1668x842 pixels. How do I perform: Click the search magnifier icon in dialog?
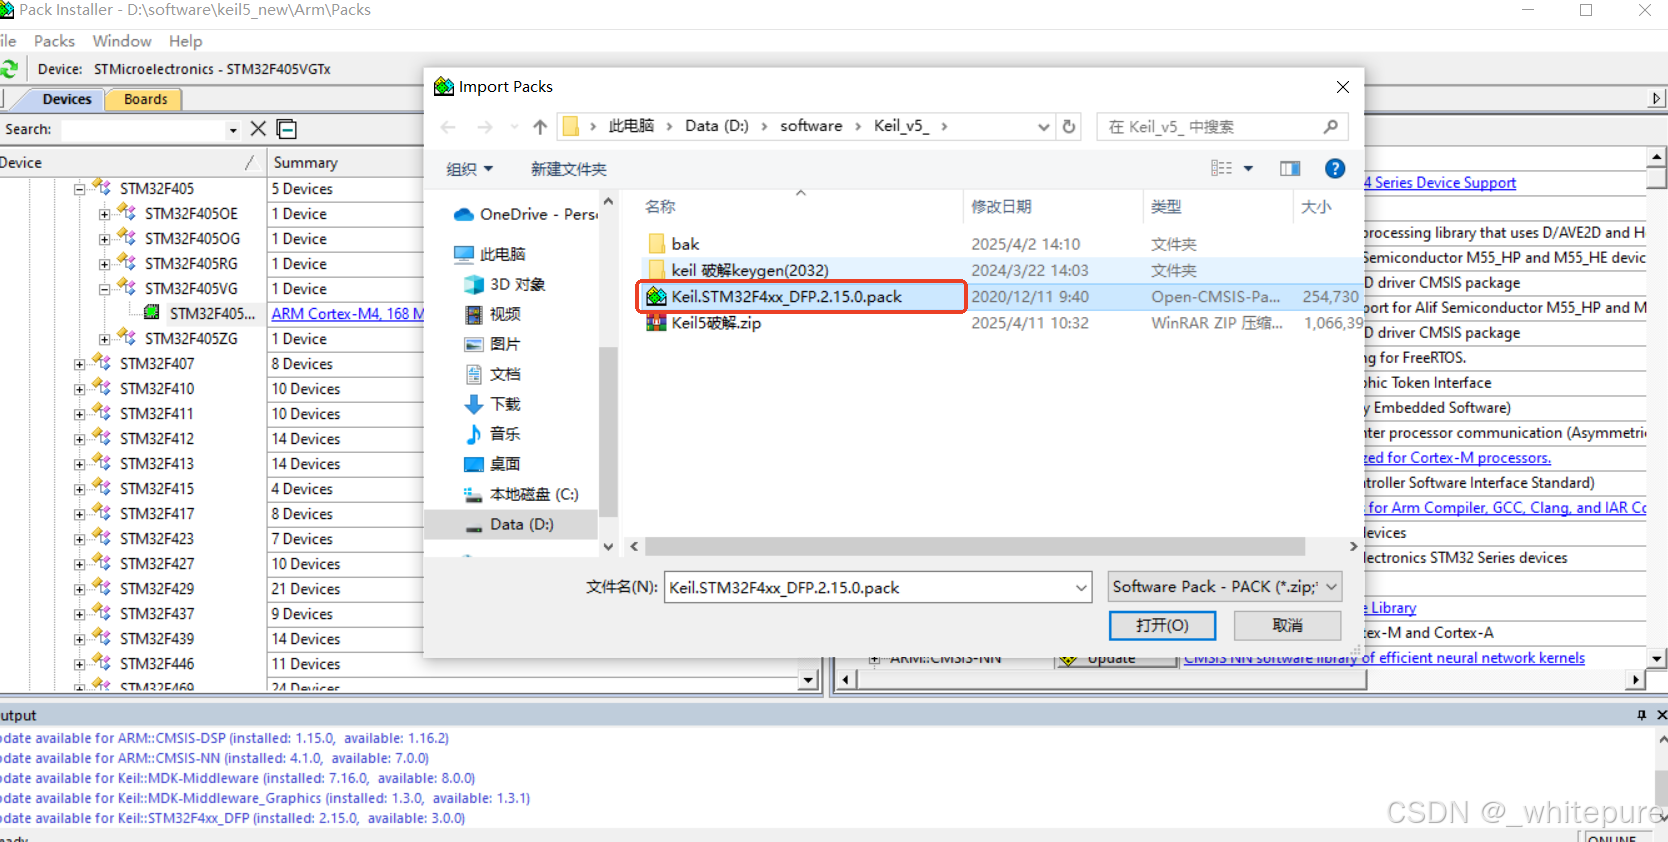(x=1330, y=127)
